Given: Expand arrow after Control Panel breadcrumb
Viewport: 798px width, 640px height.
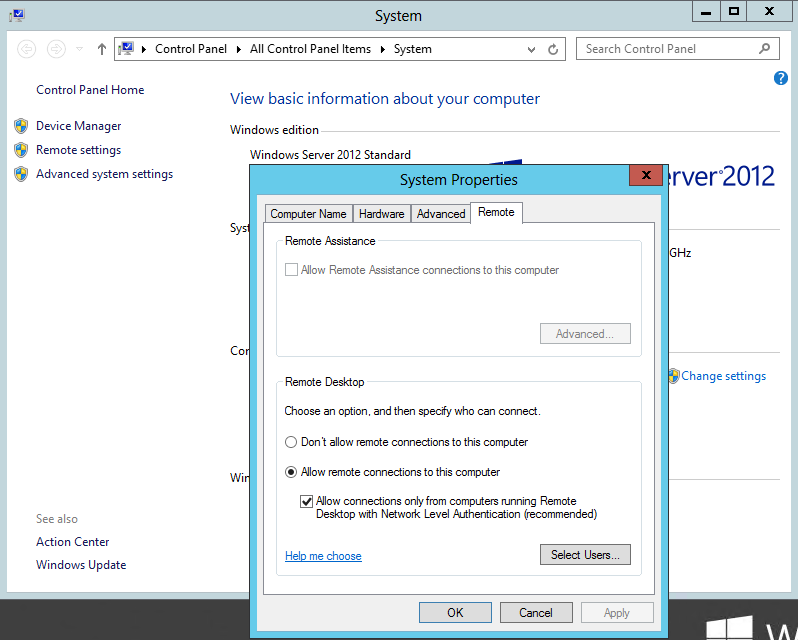Looking at the screenshot, I should coord(239,49).
